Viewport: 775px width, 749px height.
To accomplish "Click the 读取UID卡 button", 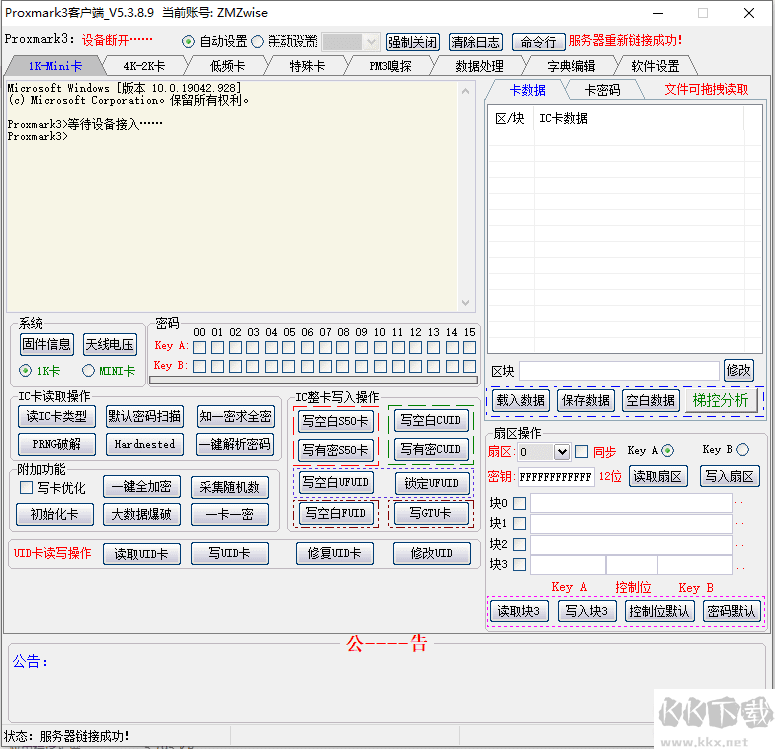I will coord(141,554).
